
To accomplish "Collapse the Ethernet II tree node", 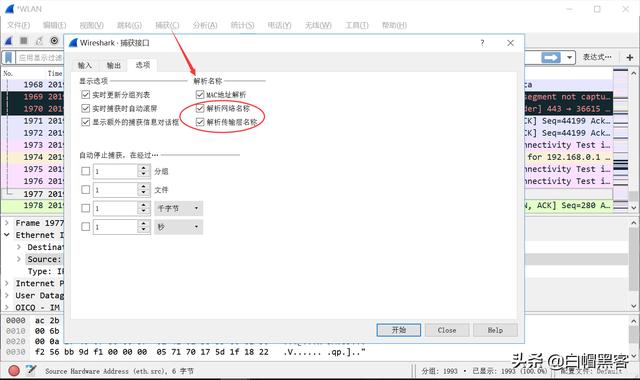I will tap(7, 235).
